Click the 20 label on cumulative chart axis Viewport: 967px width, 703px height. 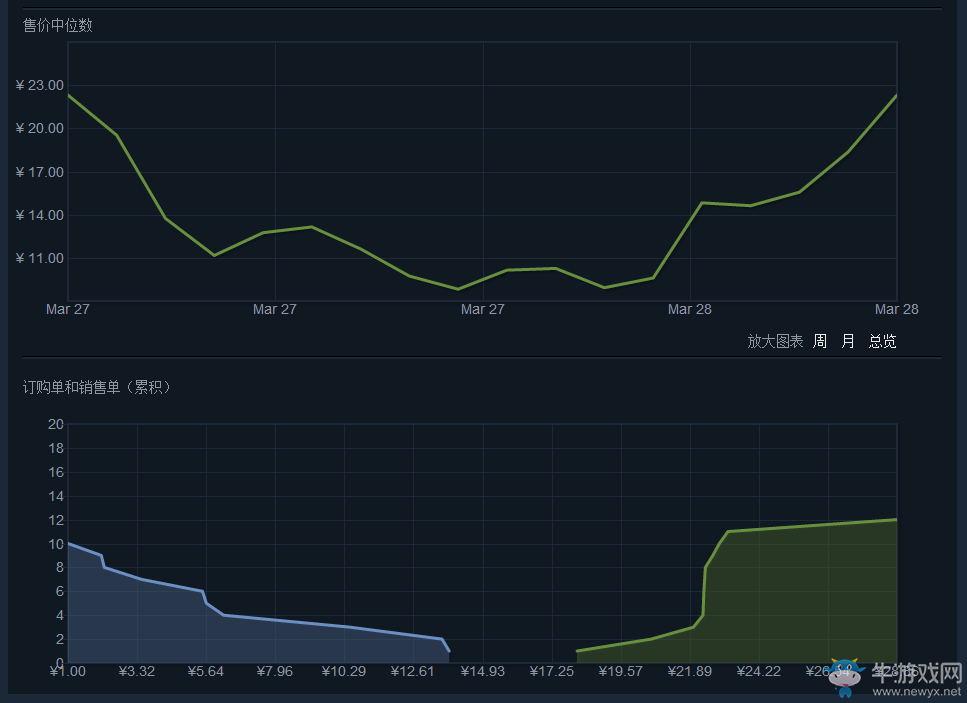pos(56,424)
